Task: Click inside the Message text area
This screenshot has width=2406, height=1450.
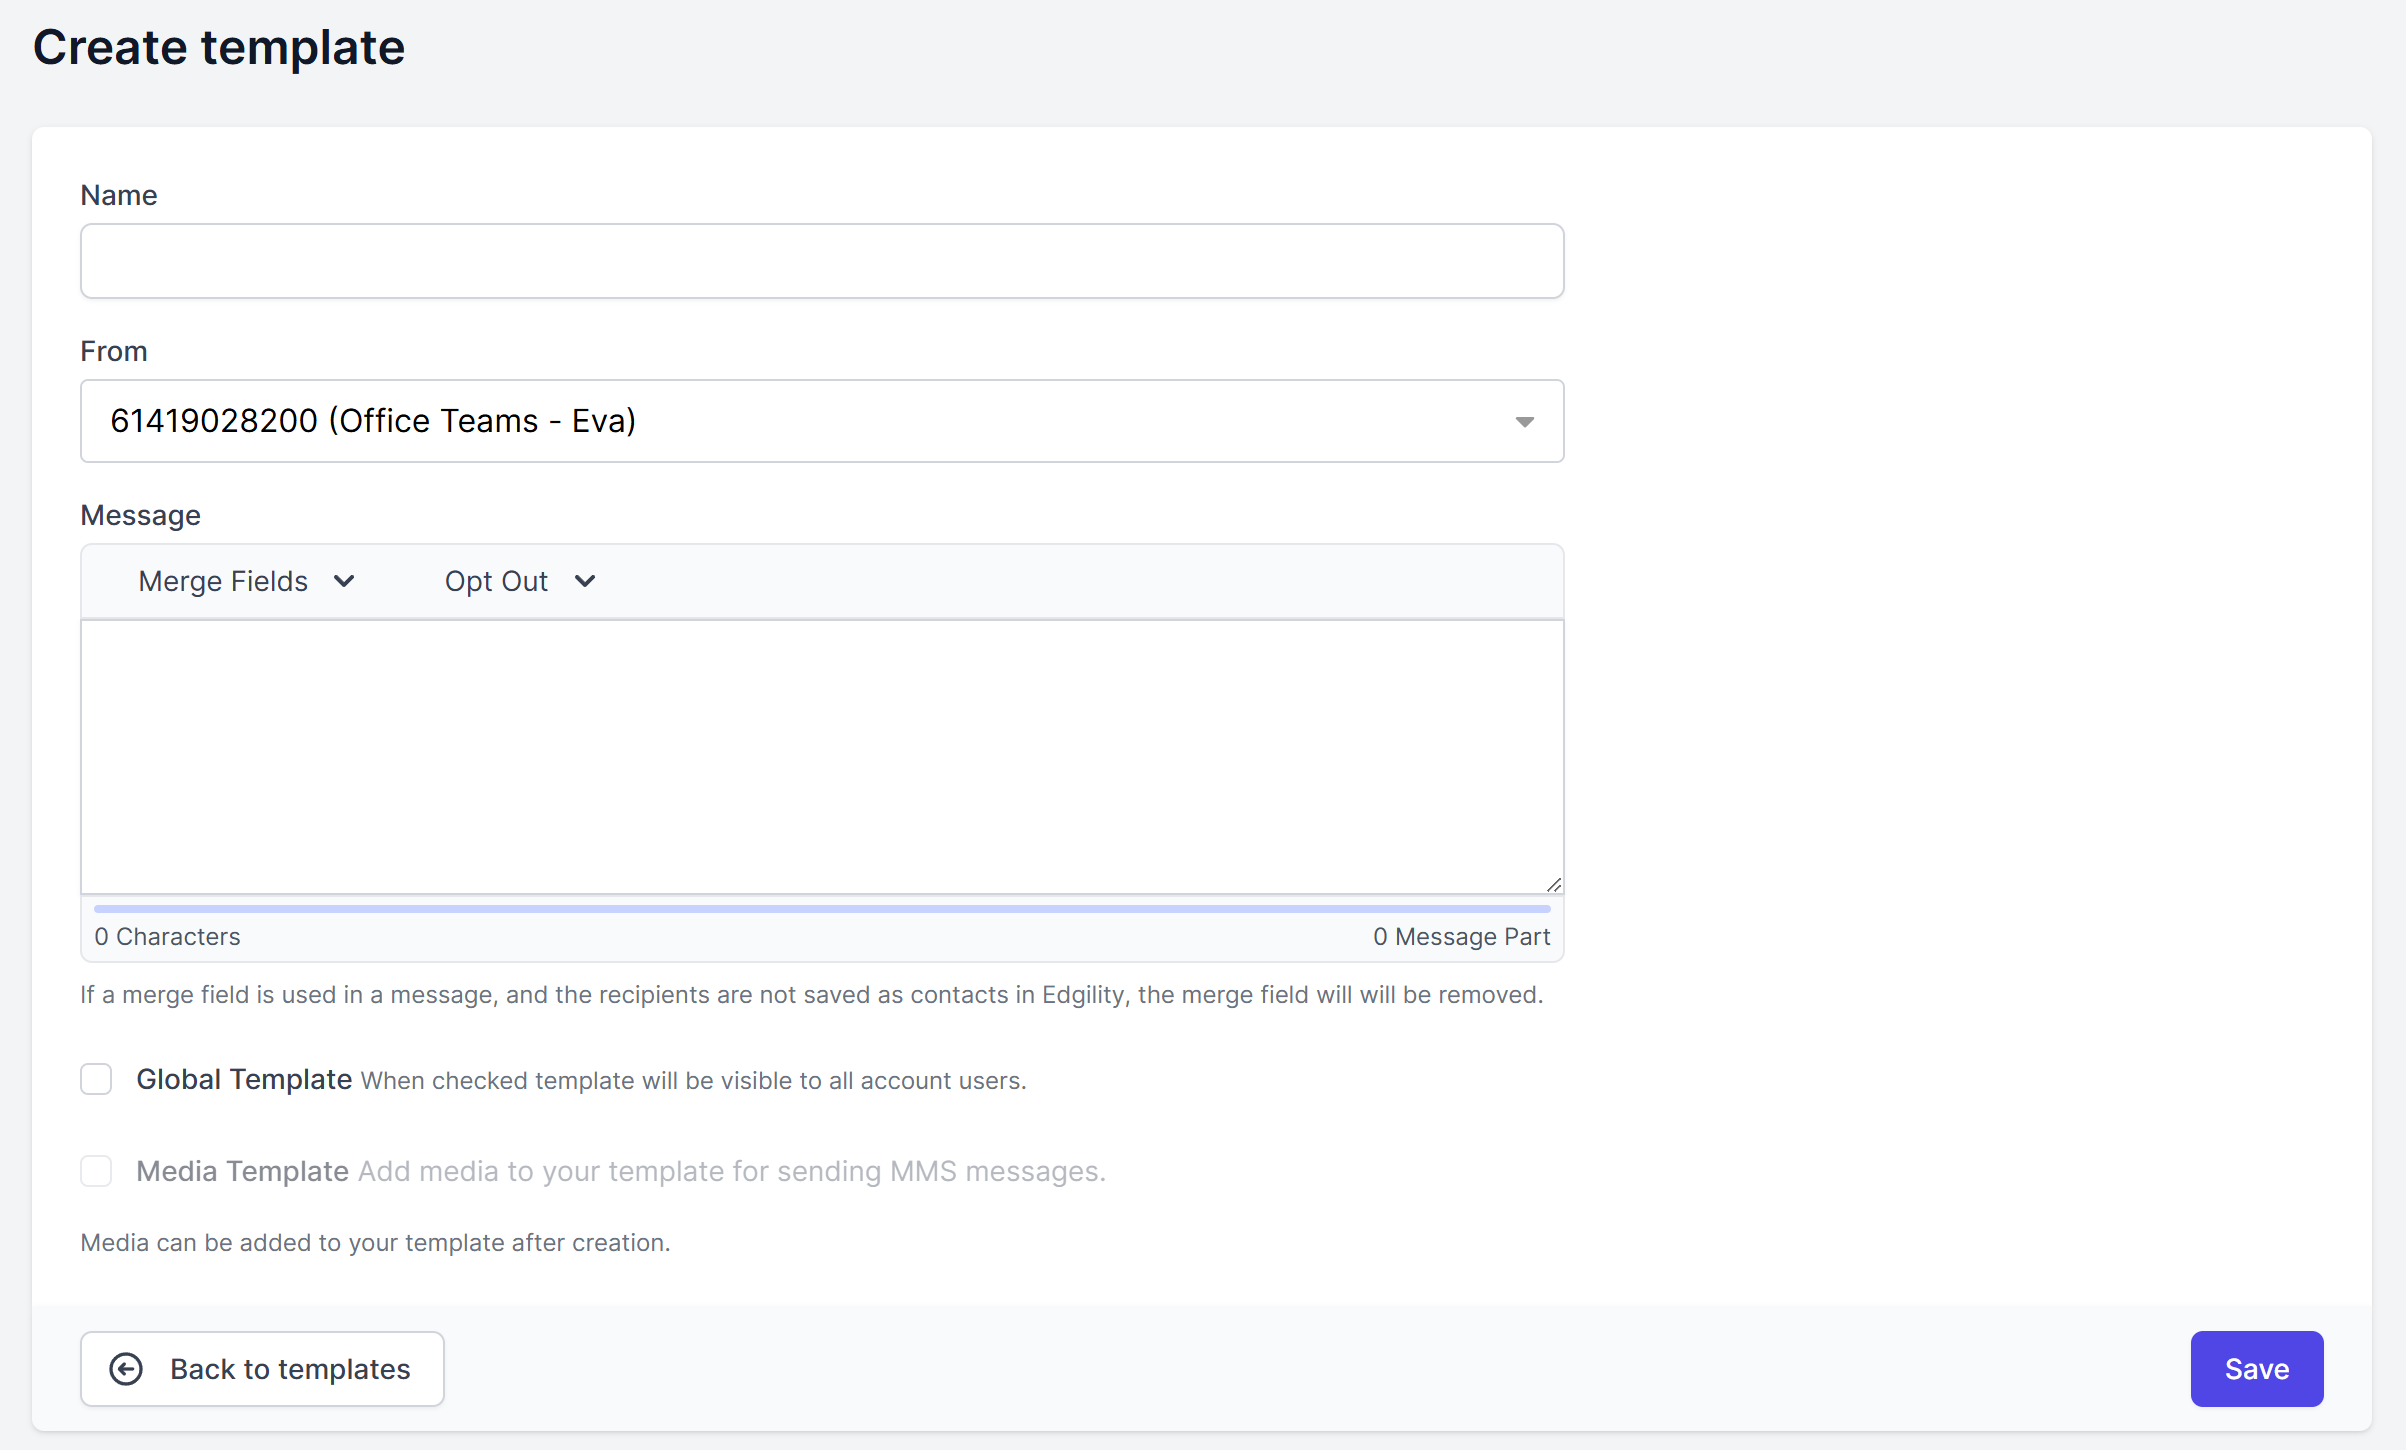Action: (821, 756)
